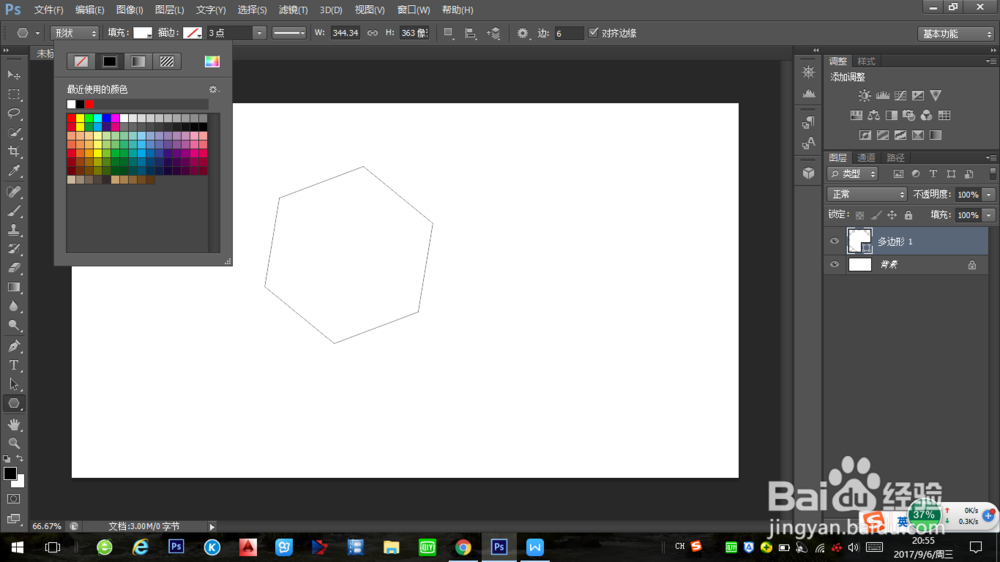Select the Crop tool

coord(14,152)
